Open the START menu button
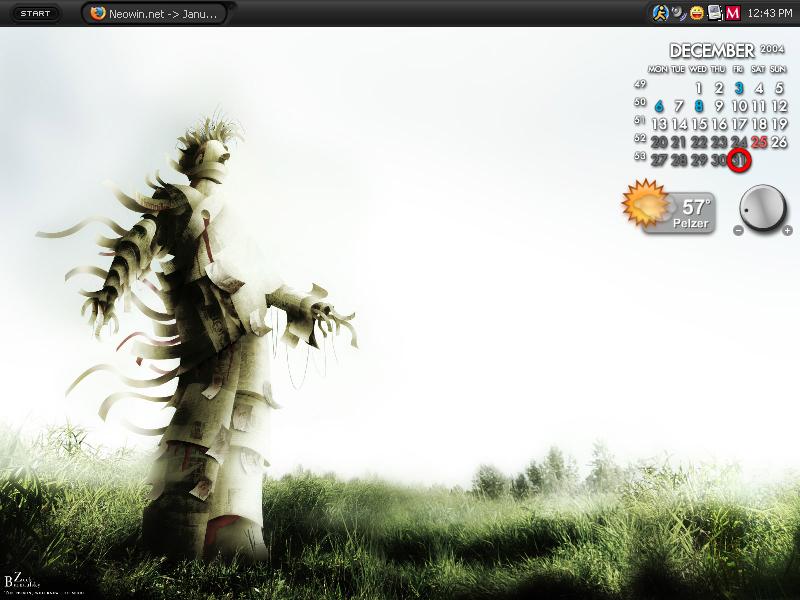 tap(35, 13)
